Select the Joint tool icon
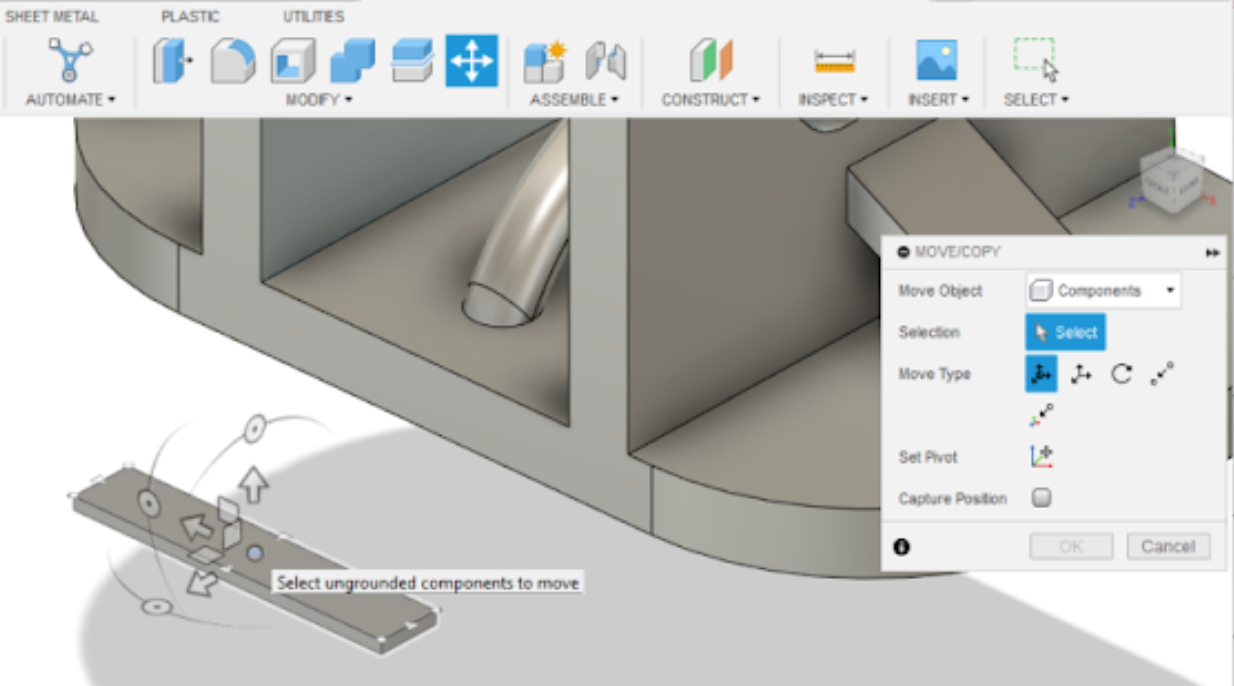 click(605, 61)
